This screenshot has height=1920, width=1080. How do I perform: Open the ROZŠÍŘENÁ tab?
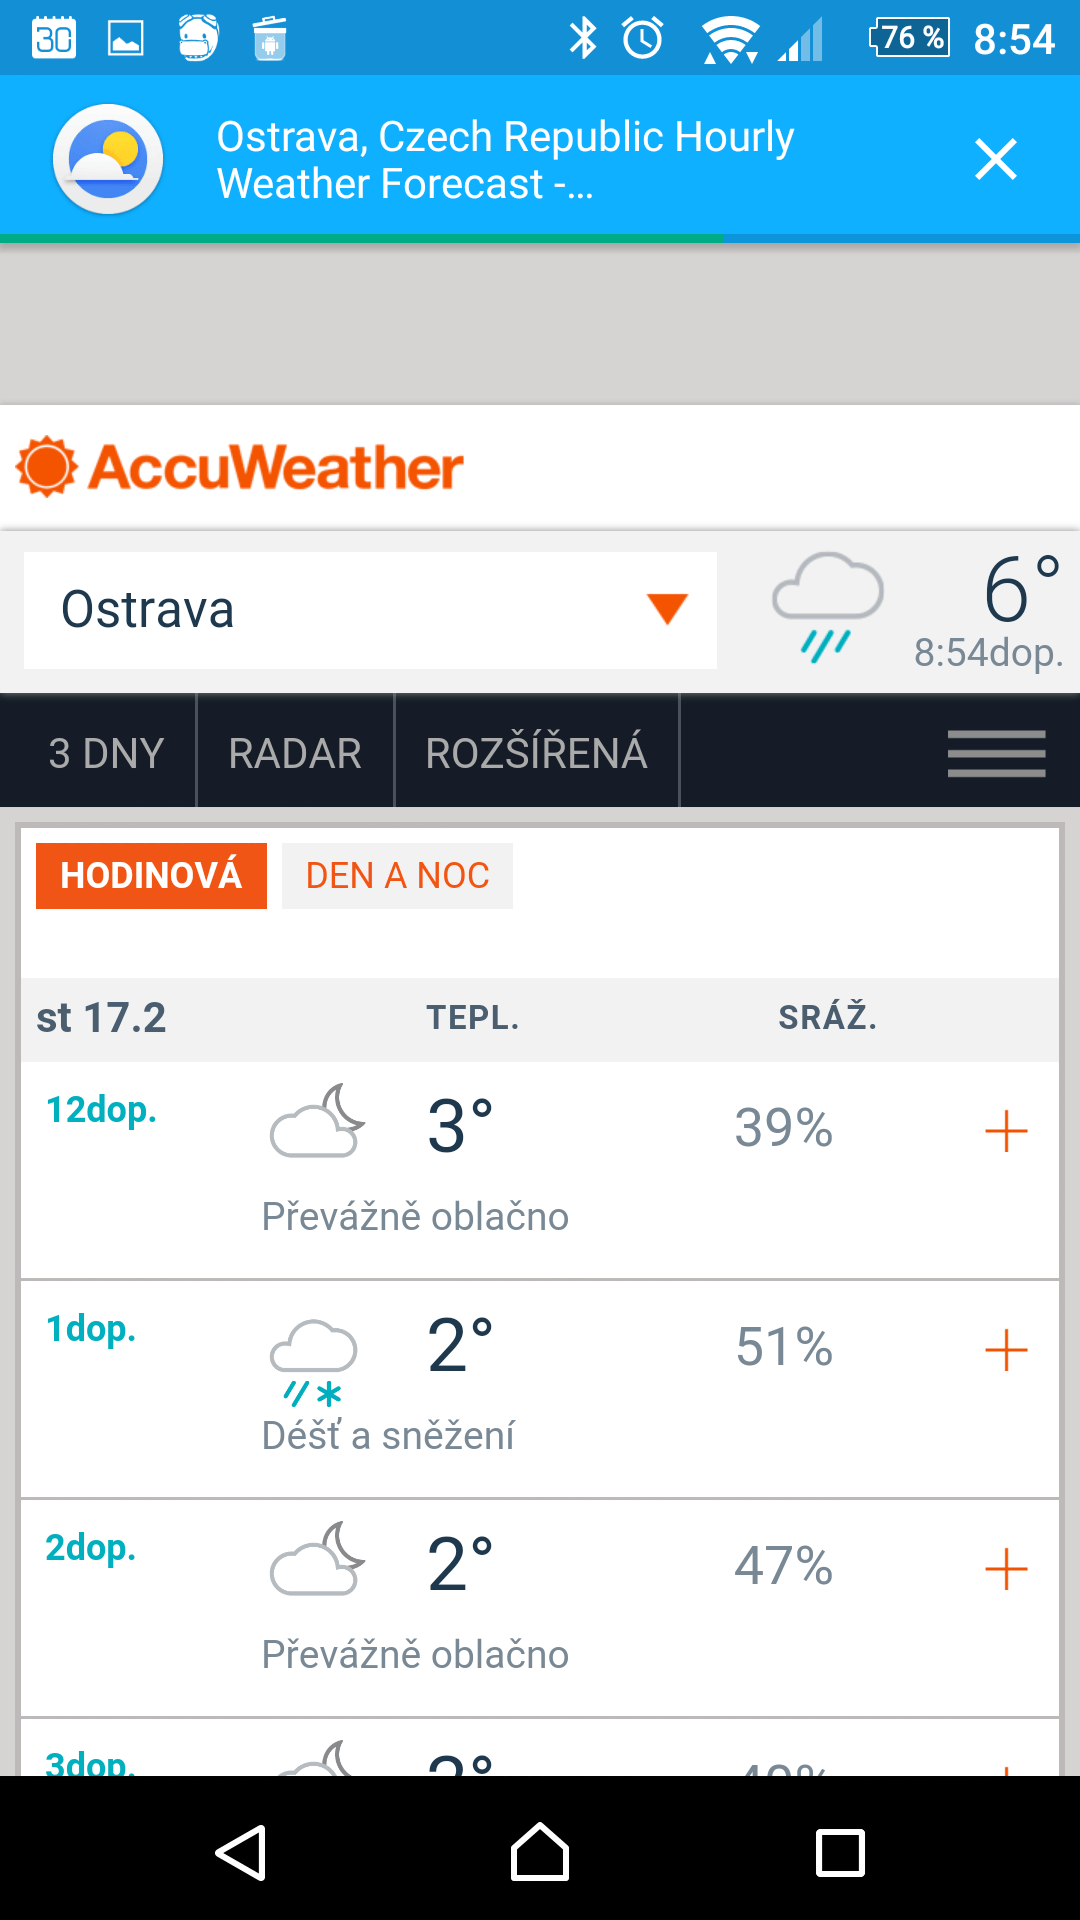[536, 752]
